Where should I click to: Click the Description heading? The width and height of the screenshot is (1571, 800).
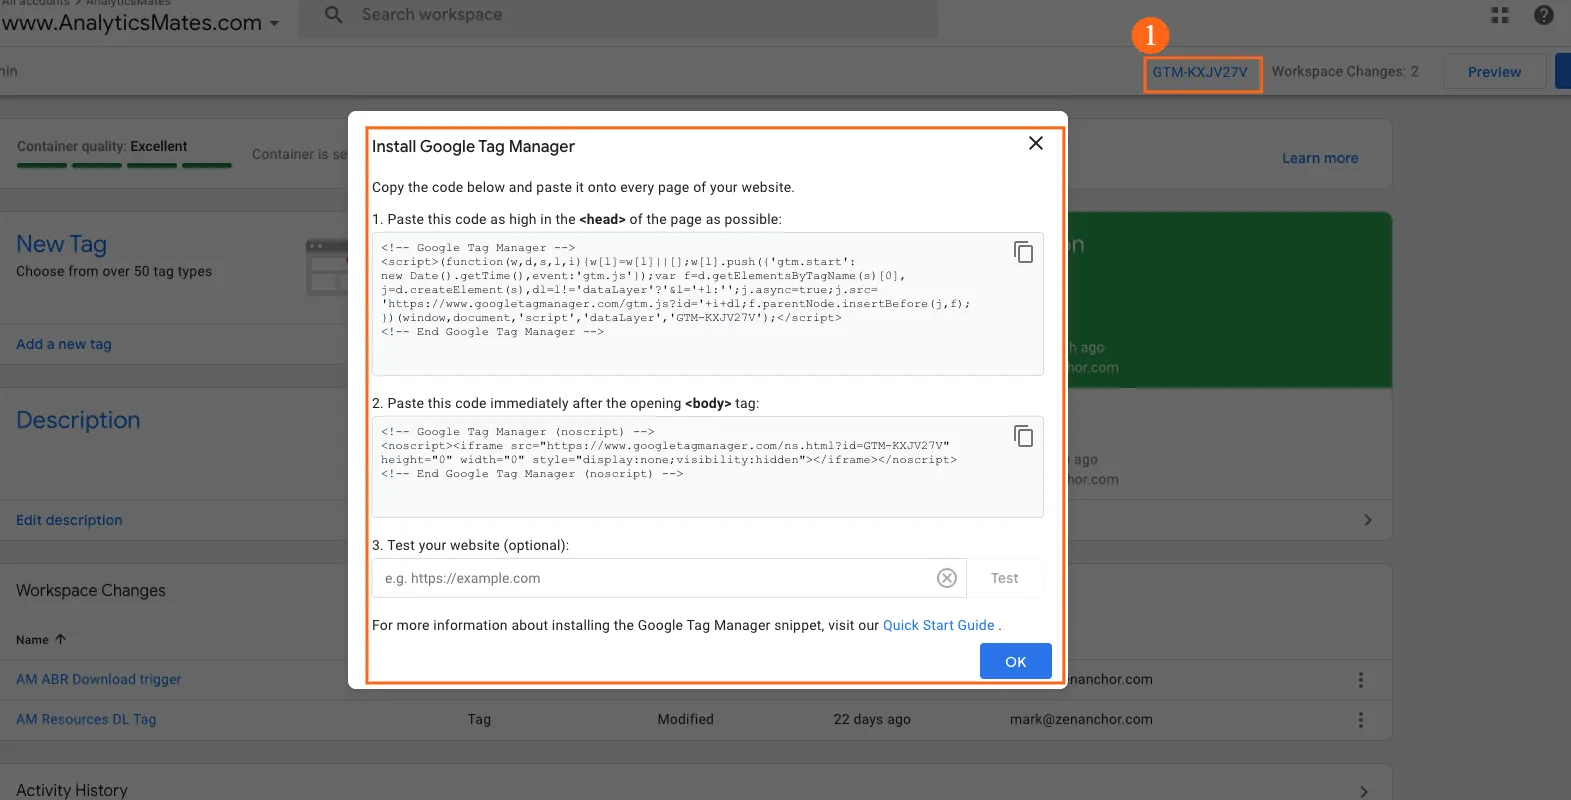78,420
